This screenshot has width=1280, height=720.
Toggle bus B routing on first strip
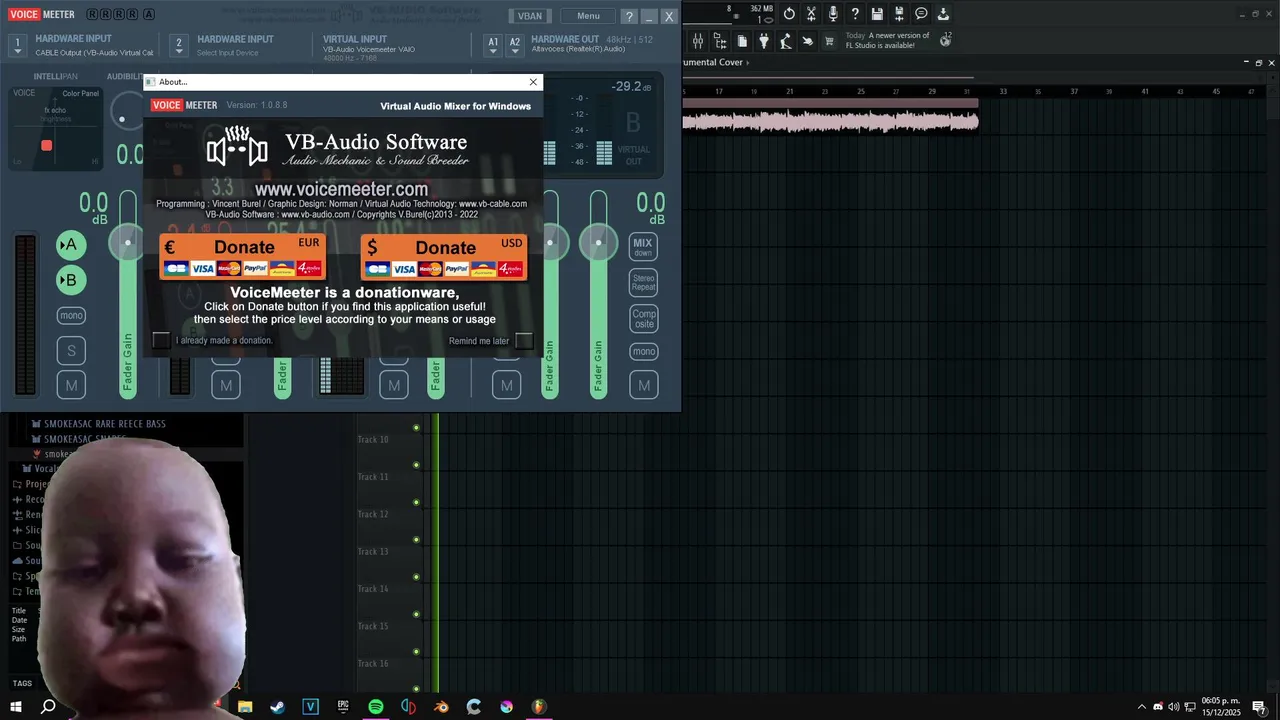pyautogui.click(x=71, y=280)
